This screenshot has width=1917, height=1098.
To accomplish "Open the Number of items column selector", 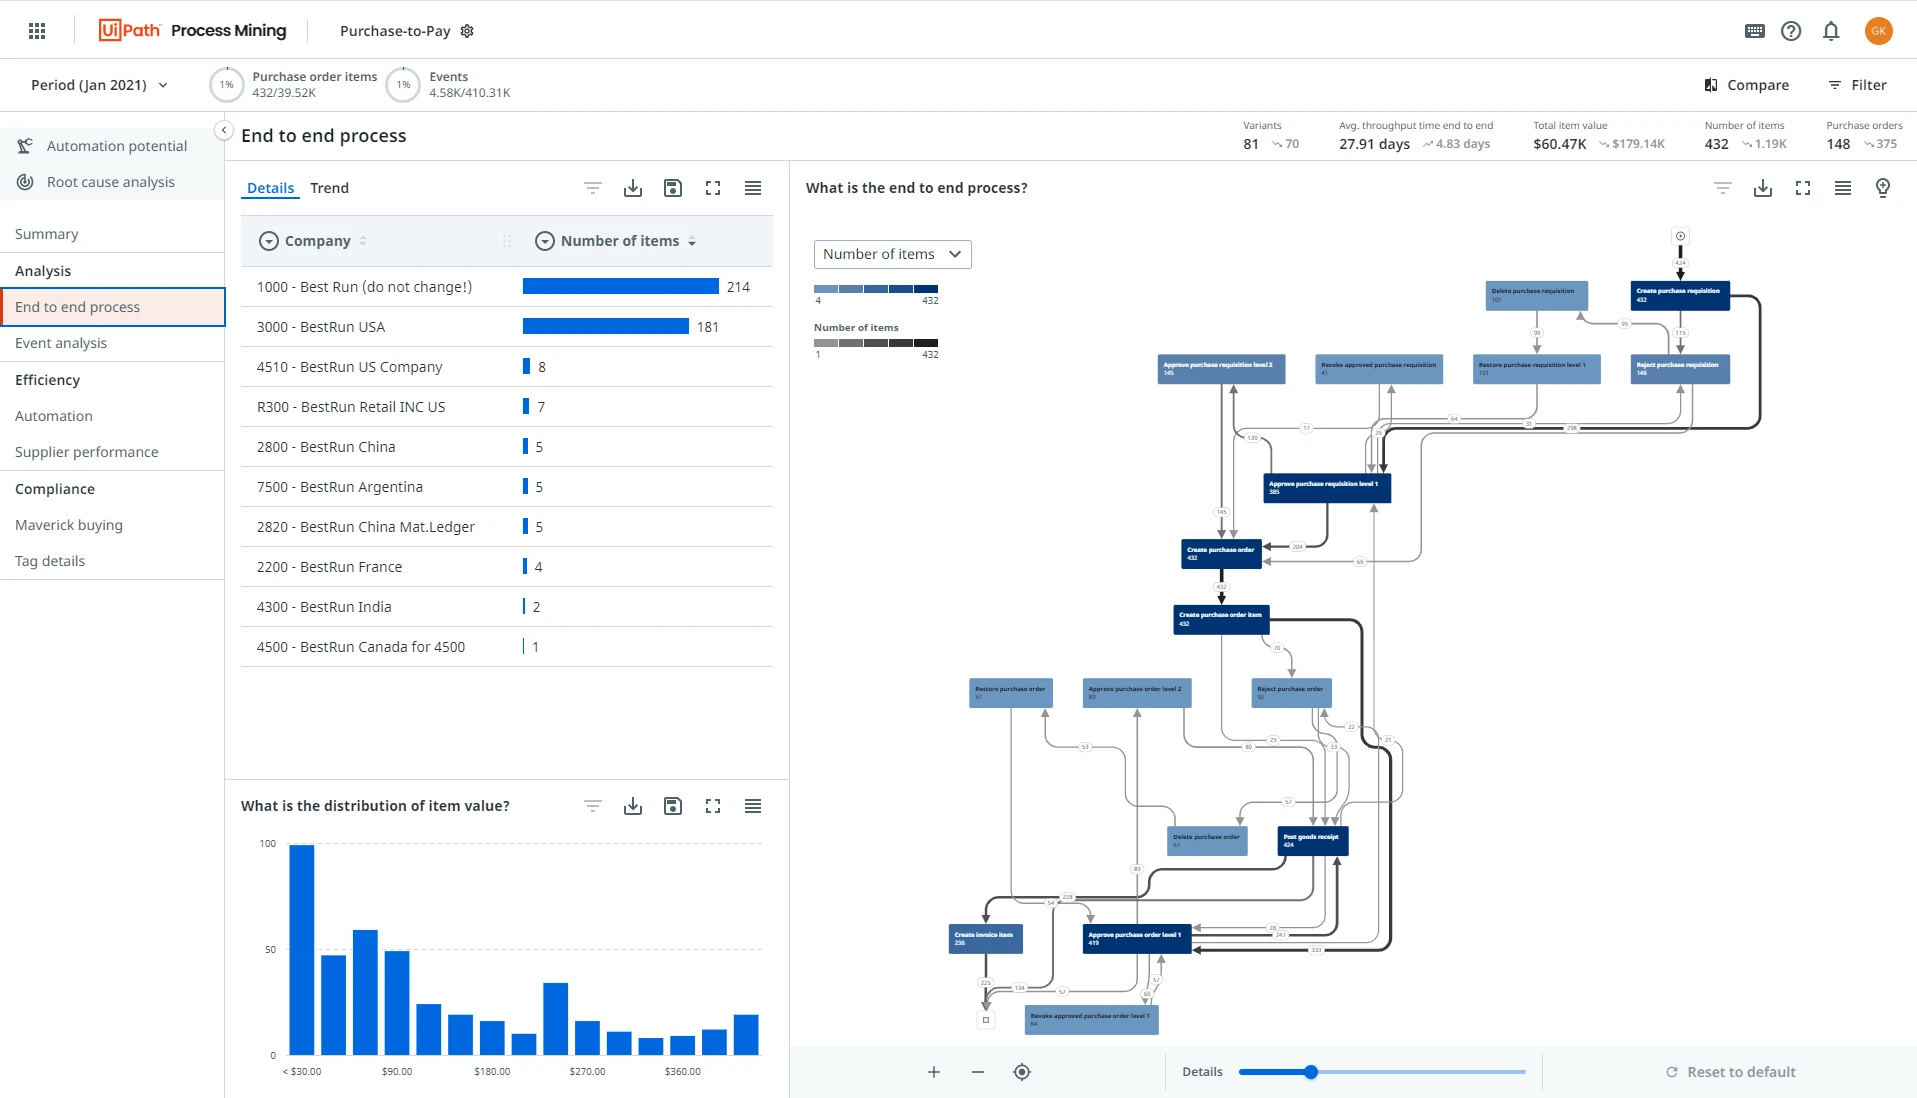I will coord(545,241).
